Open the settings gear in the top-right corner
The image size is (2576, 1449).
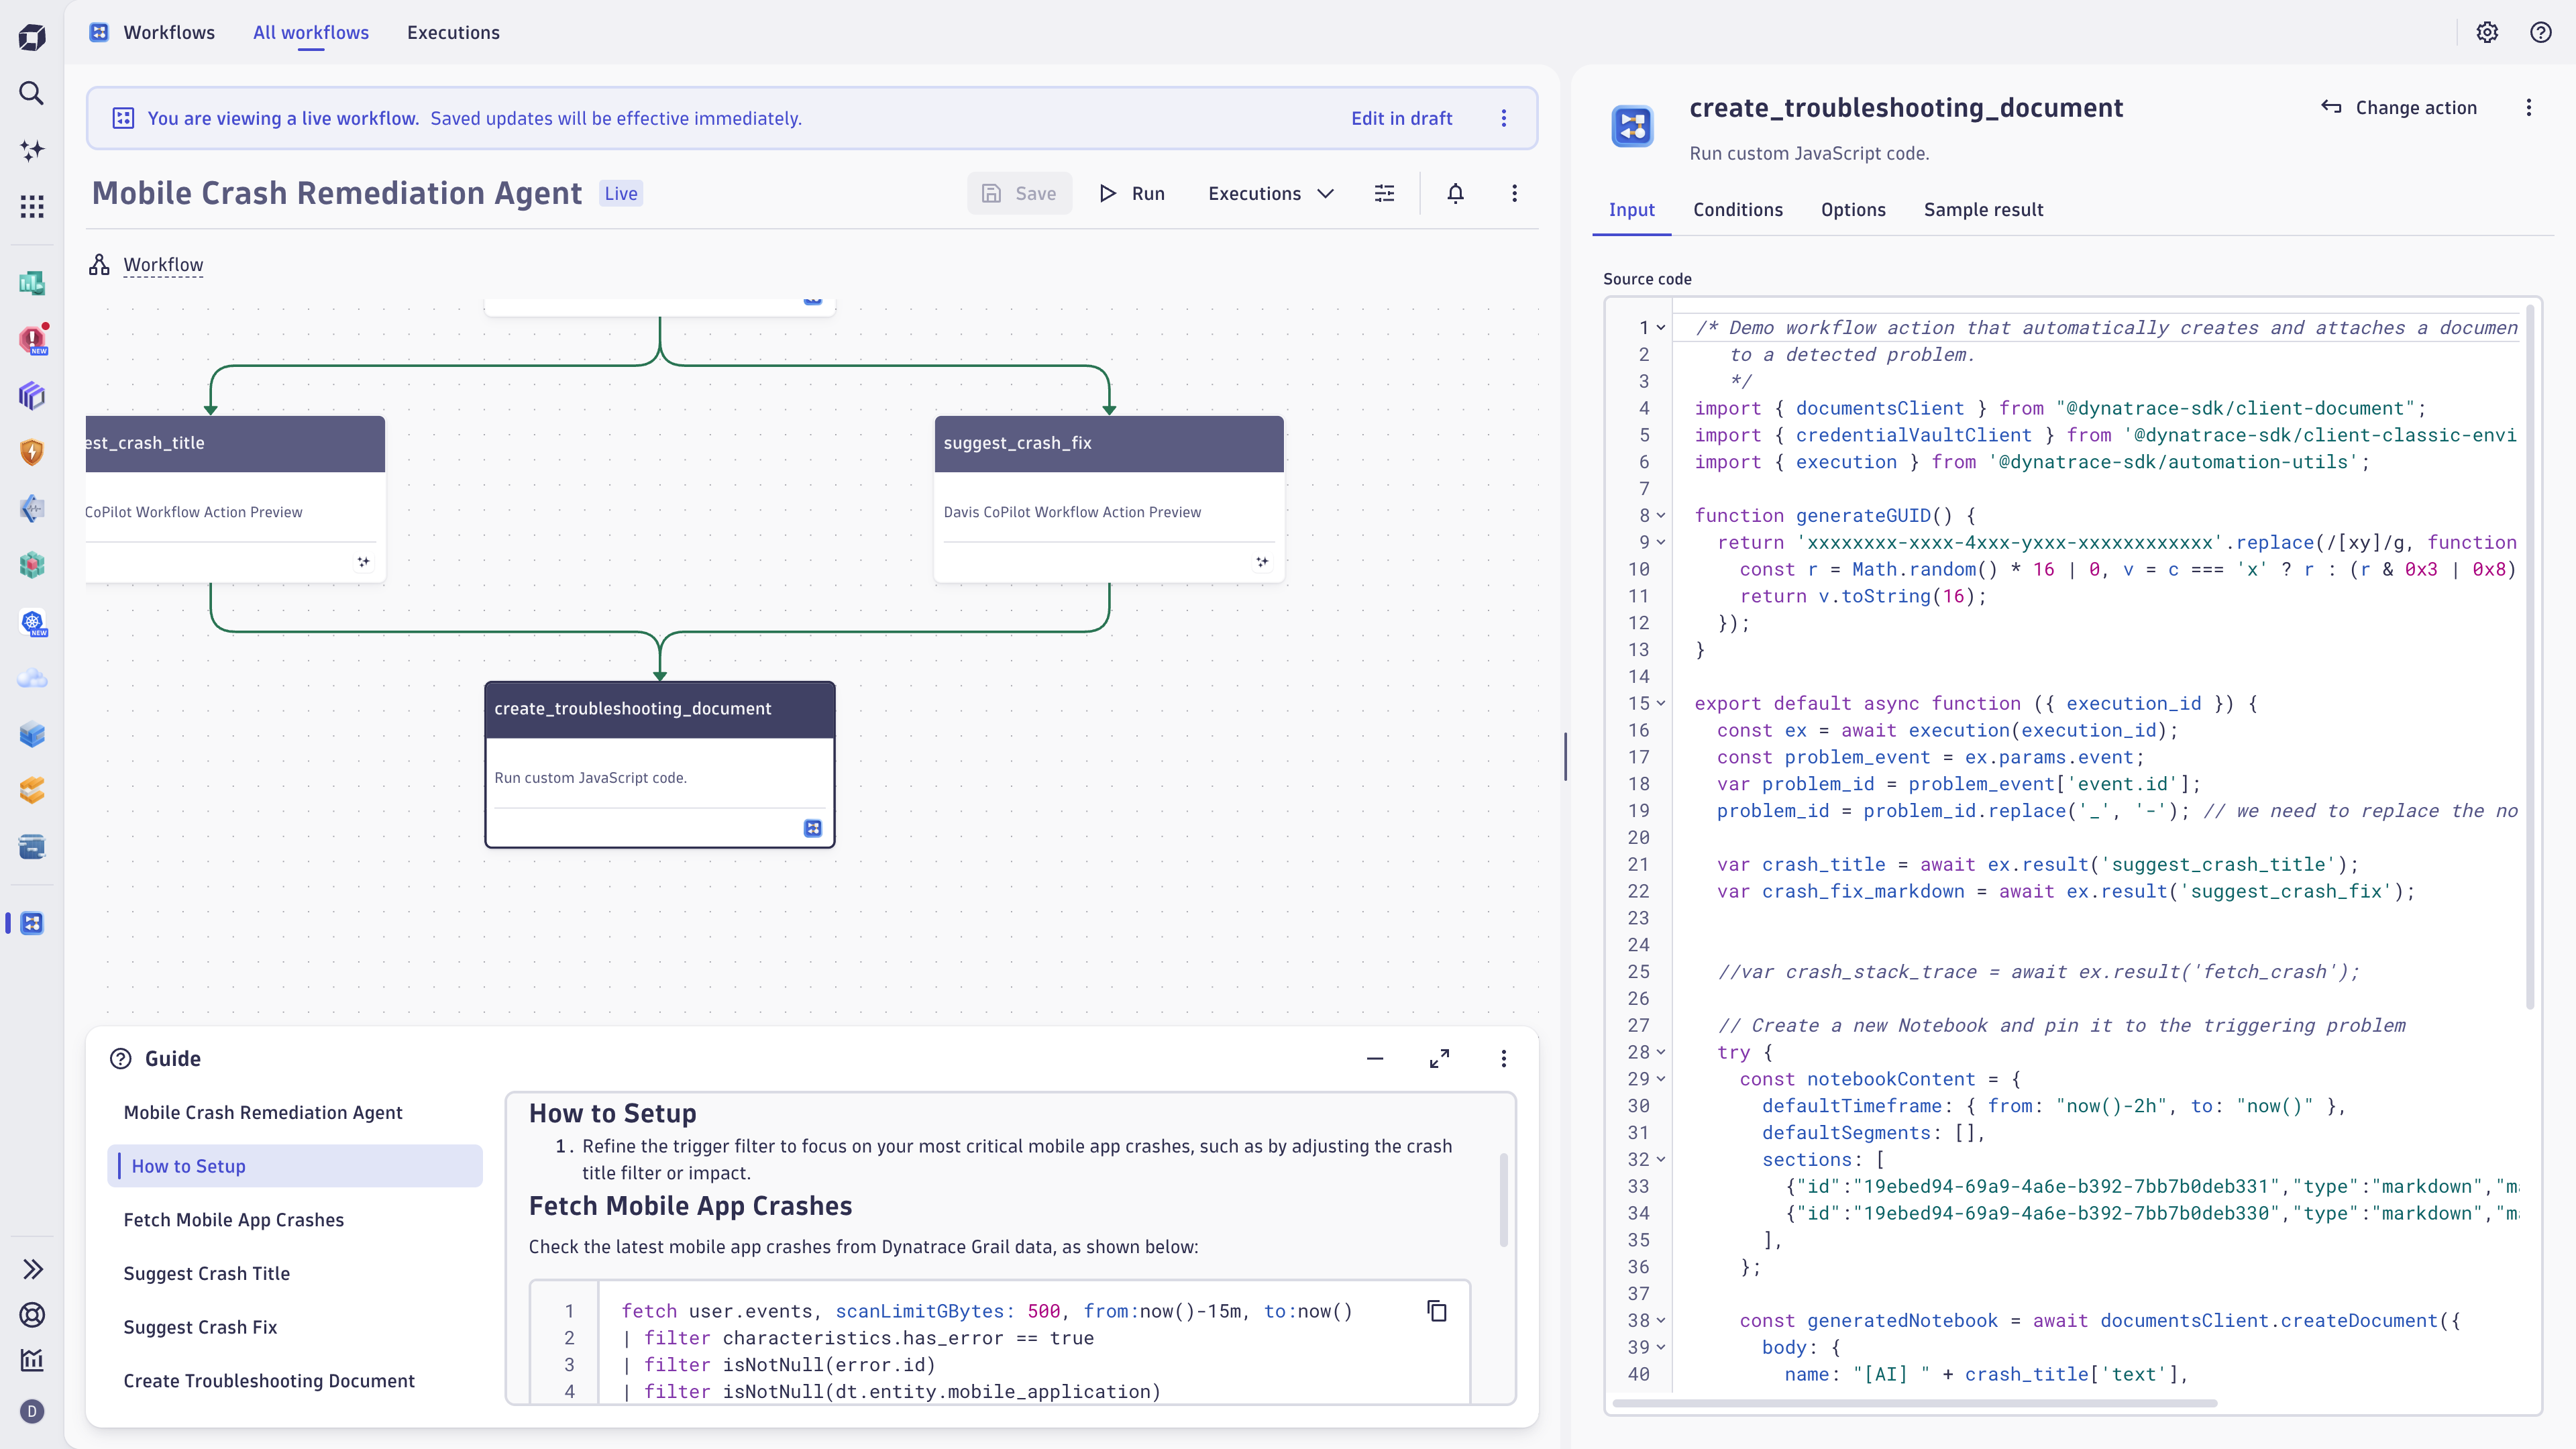(x=2487, y=32)
